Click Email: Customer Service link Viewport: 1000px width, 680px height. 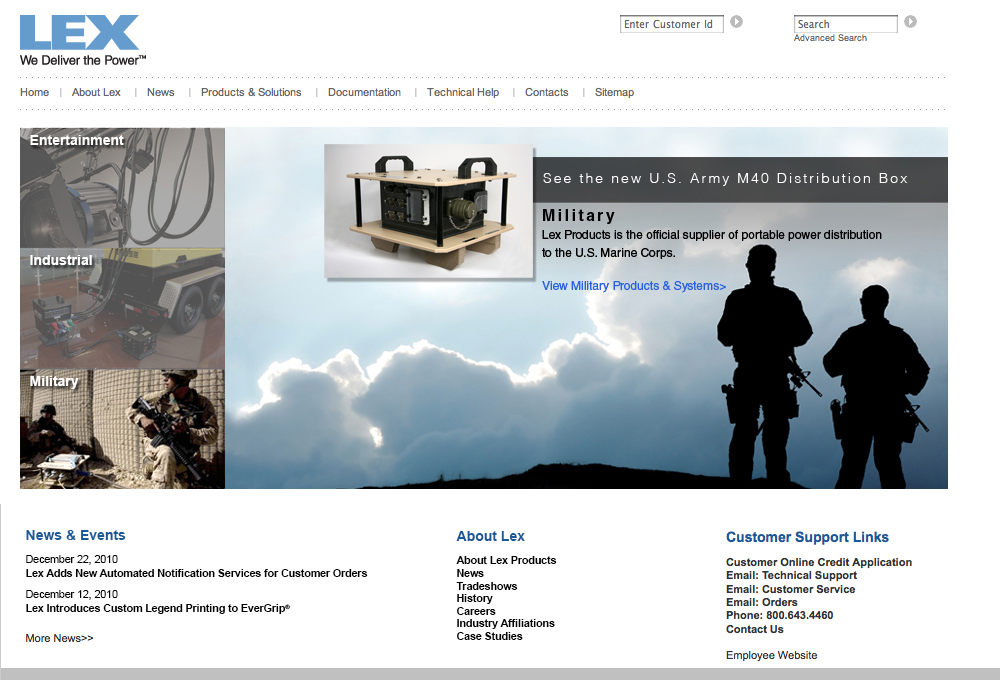tap(791, 589)
